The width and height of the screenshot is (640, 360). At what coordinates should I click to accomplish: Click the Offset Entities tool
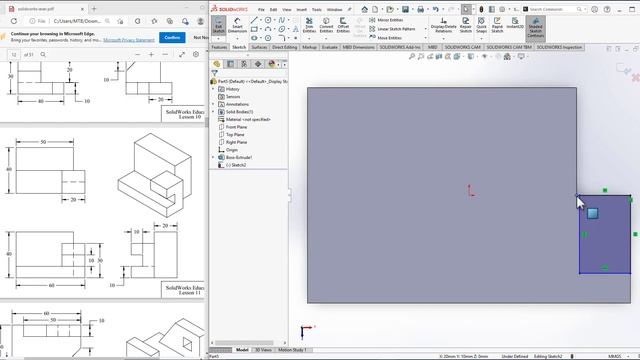coord(343,25)
